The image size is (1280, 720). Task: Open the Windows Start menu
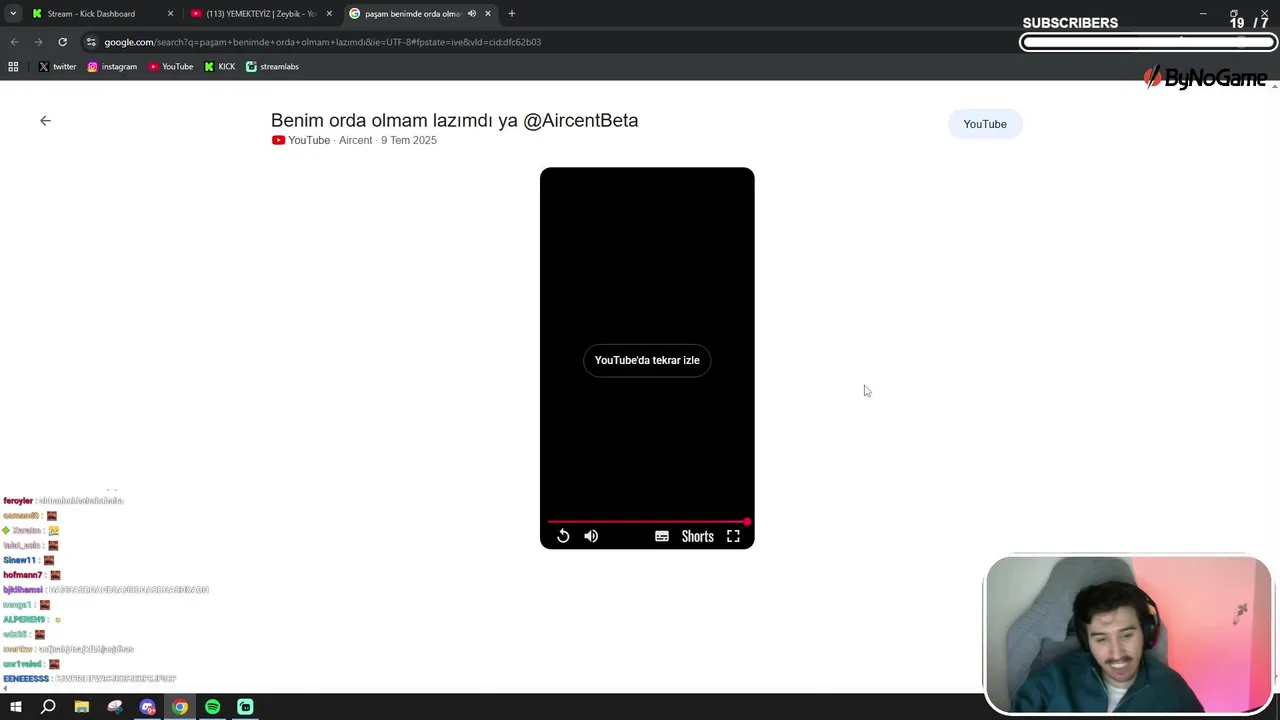pyautogui.click(x=15, y=707)
